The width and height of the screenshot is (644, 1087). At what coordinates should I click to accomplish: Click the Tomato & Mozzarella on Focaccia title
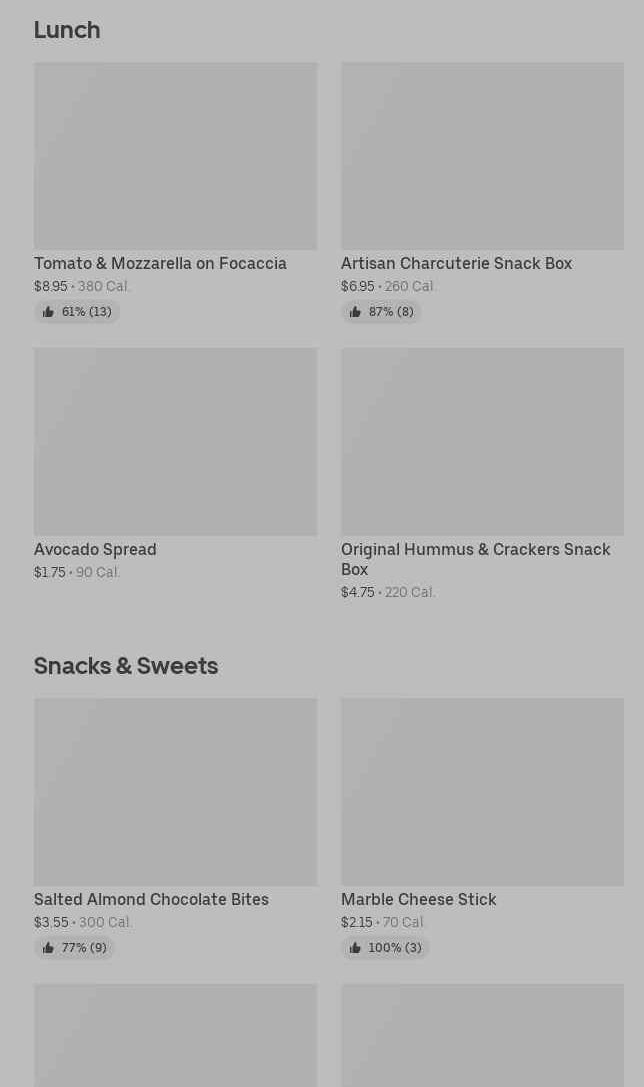[x=160, y=263]
